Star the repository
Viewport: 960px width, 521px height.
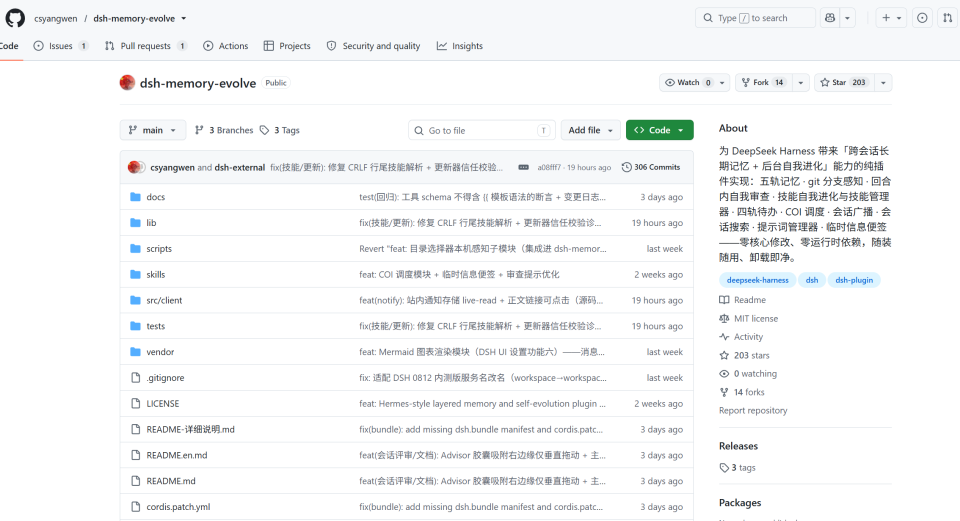[x=844, y=83]
